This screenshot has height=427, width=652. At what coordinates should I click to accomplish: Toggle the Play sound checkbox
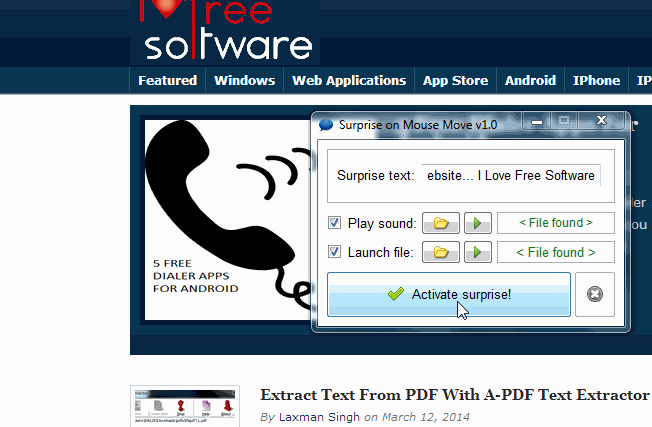coord(335,223)
